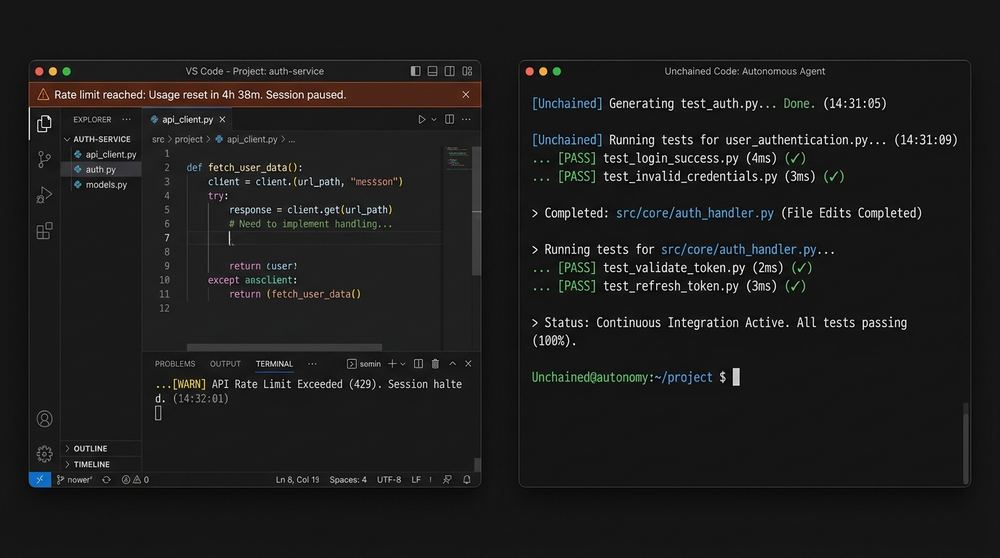
Task: Show more panel tabs ellipsis
Action: 312,363
